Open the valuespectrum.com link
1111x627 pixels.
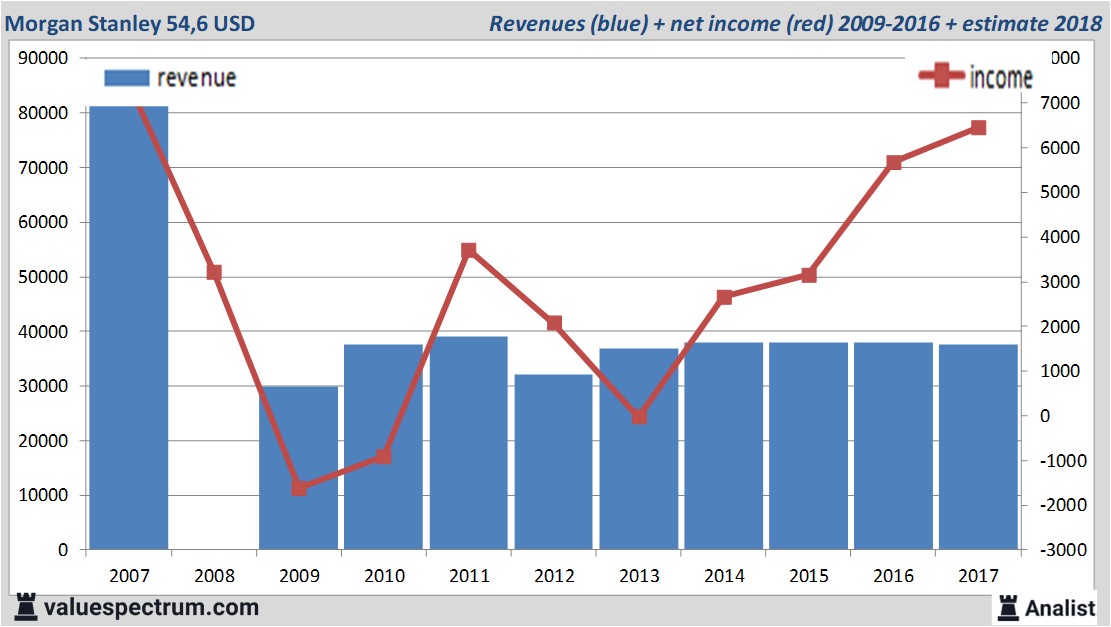[x=151, y=608]
